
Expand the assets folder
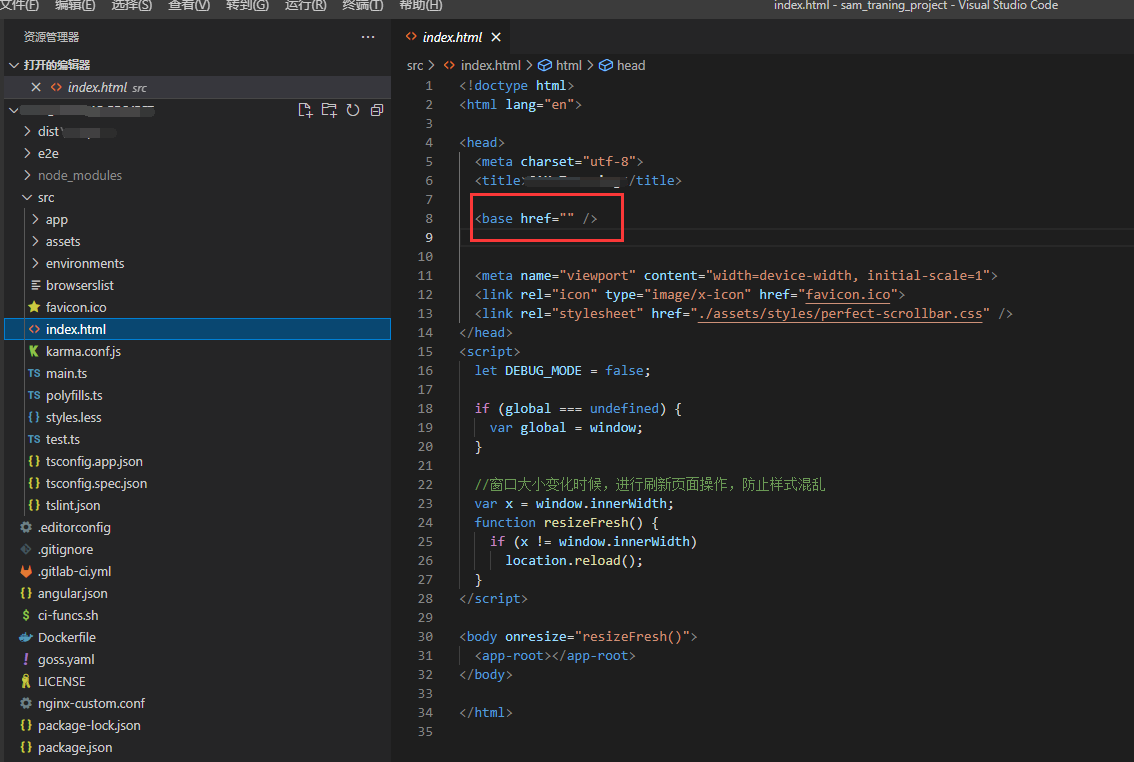(x=35, y=241)
